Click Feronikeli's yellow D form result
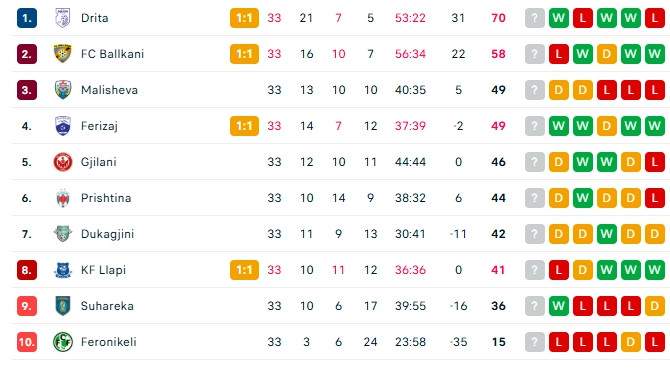Image resolution: width=670 pixels, height=370 pixels. tap(630, 342)
